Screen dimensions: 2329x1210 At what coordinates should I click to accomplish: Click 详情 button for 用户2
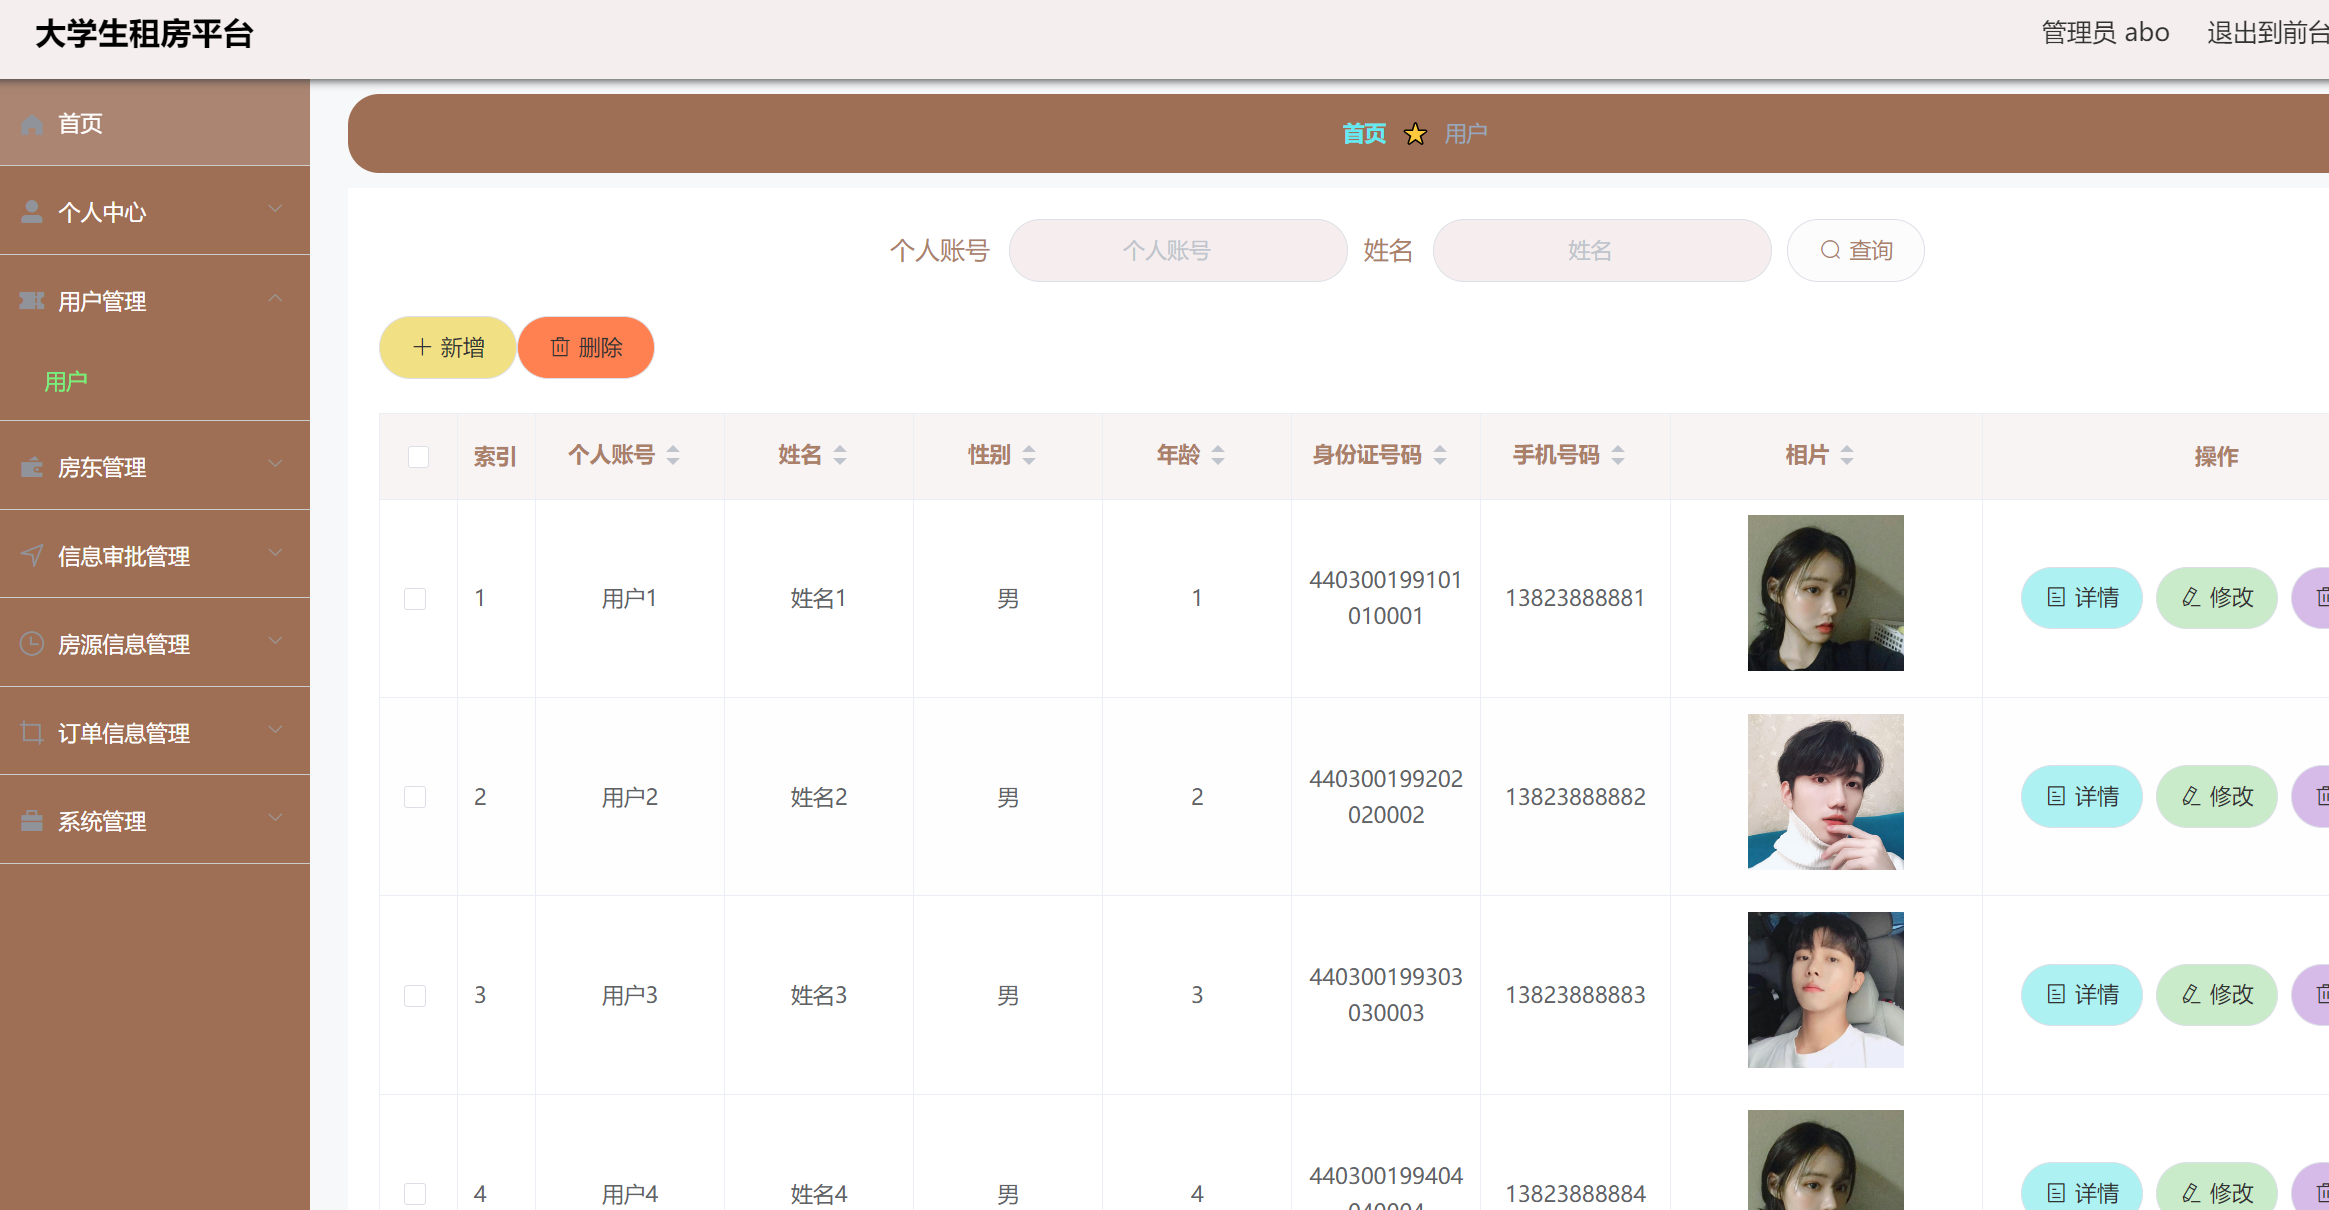2081,796
